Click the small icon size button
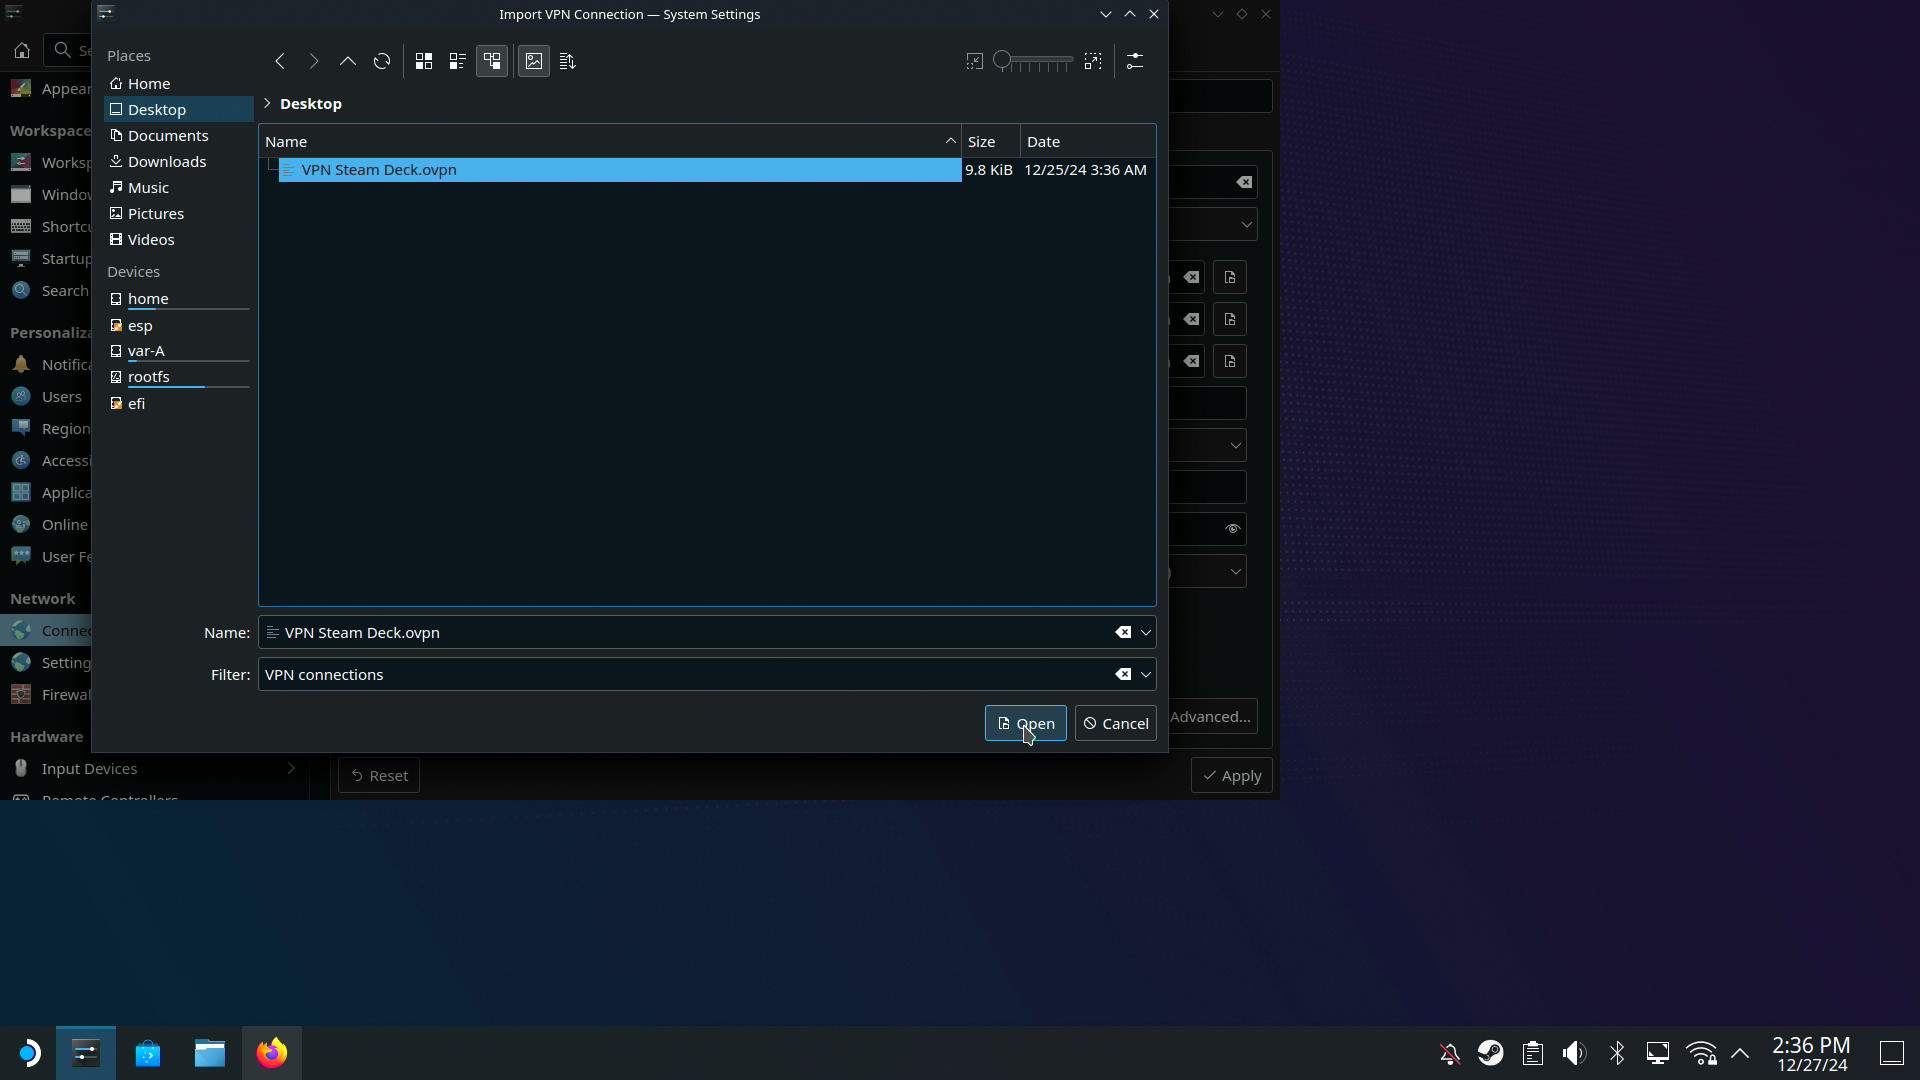This screenshot has width=1920, height=1080. (975, 62)
